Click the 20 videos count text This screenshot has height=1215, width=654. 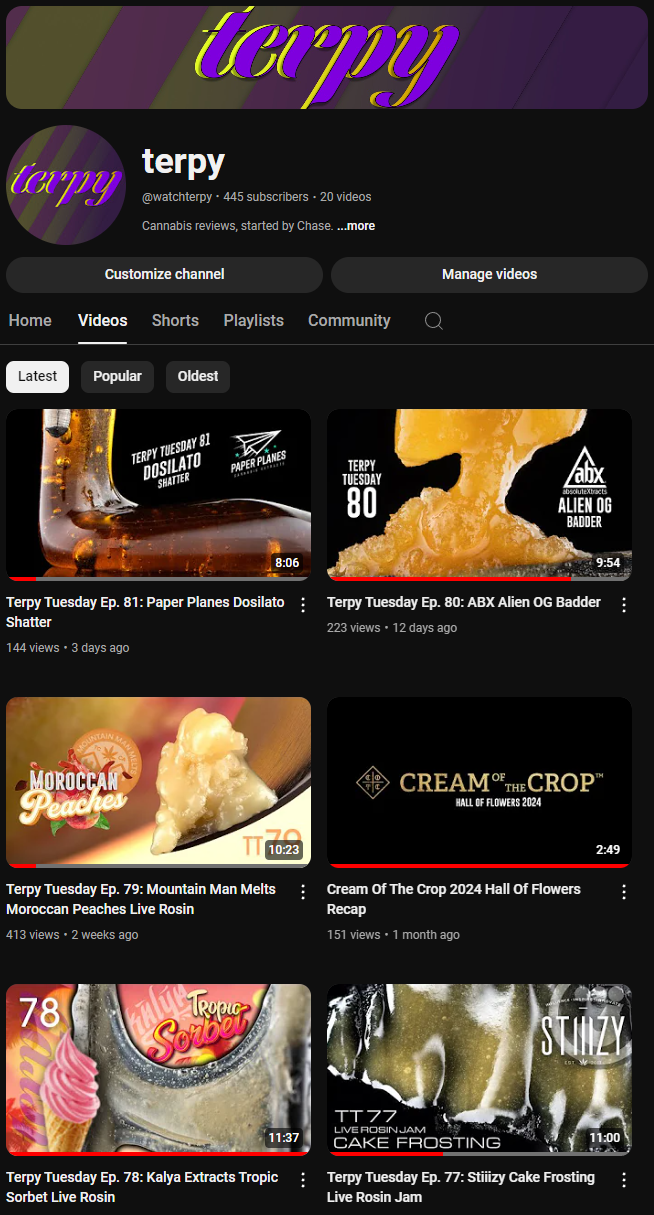point(346,198)
